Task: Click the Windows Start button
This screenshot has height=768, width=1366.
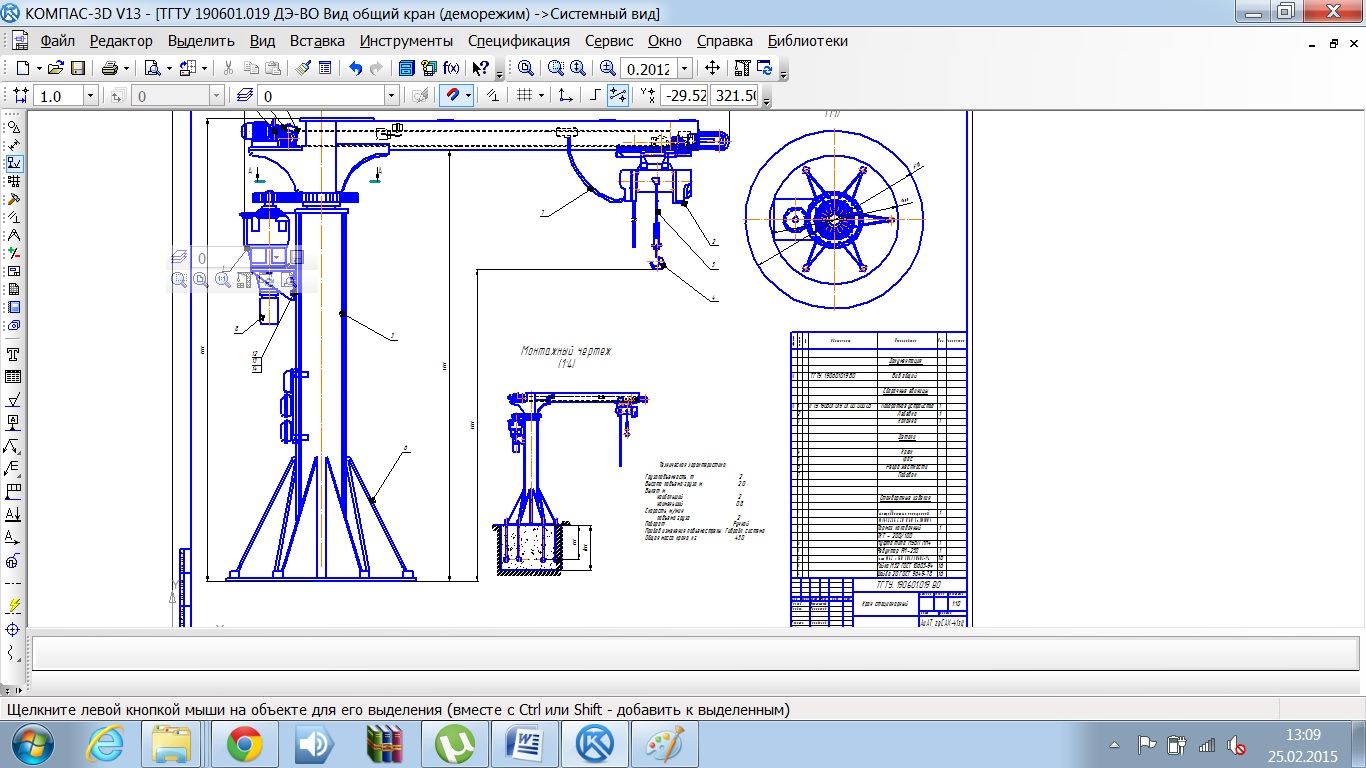Action: click(x=31, y=744)
